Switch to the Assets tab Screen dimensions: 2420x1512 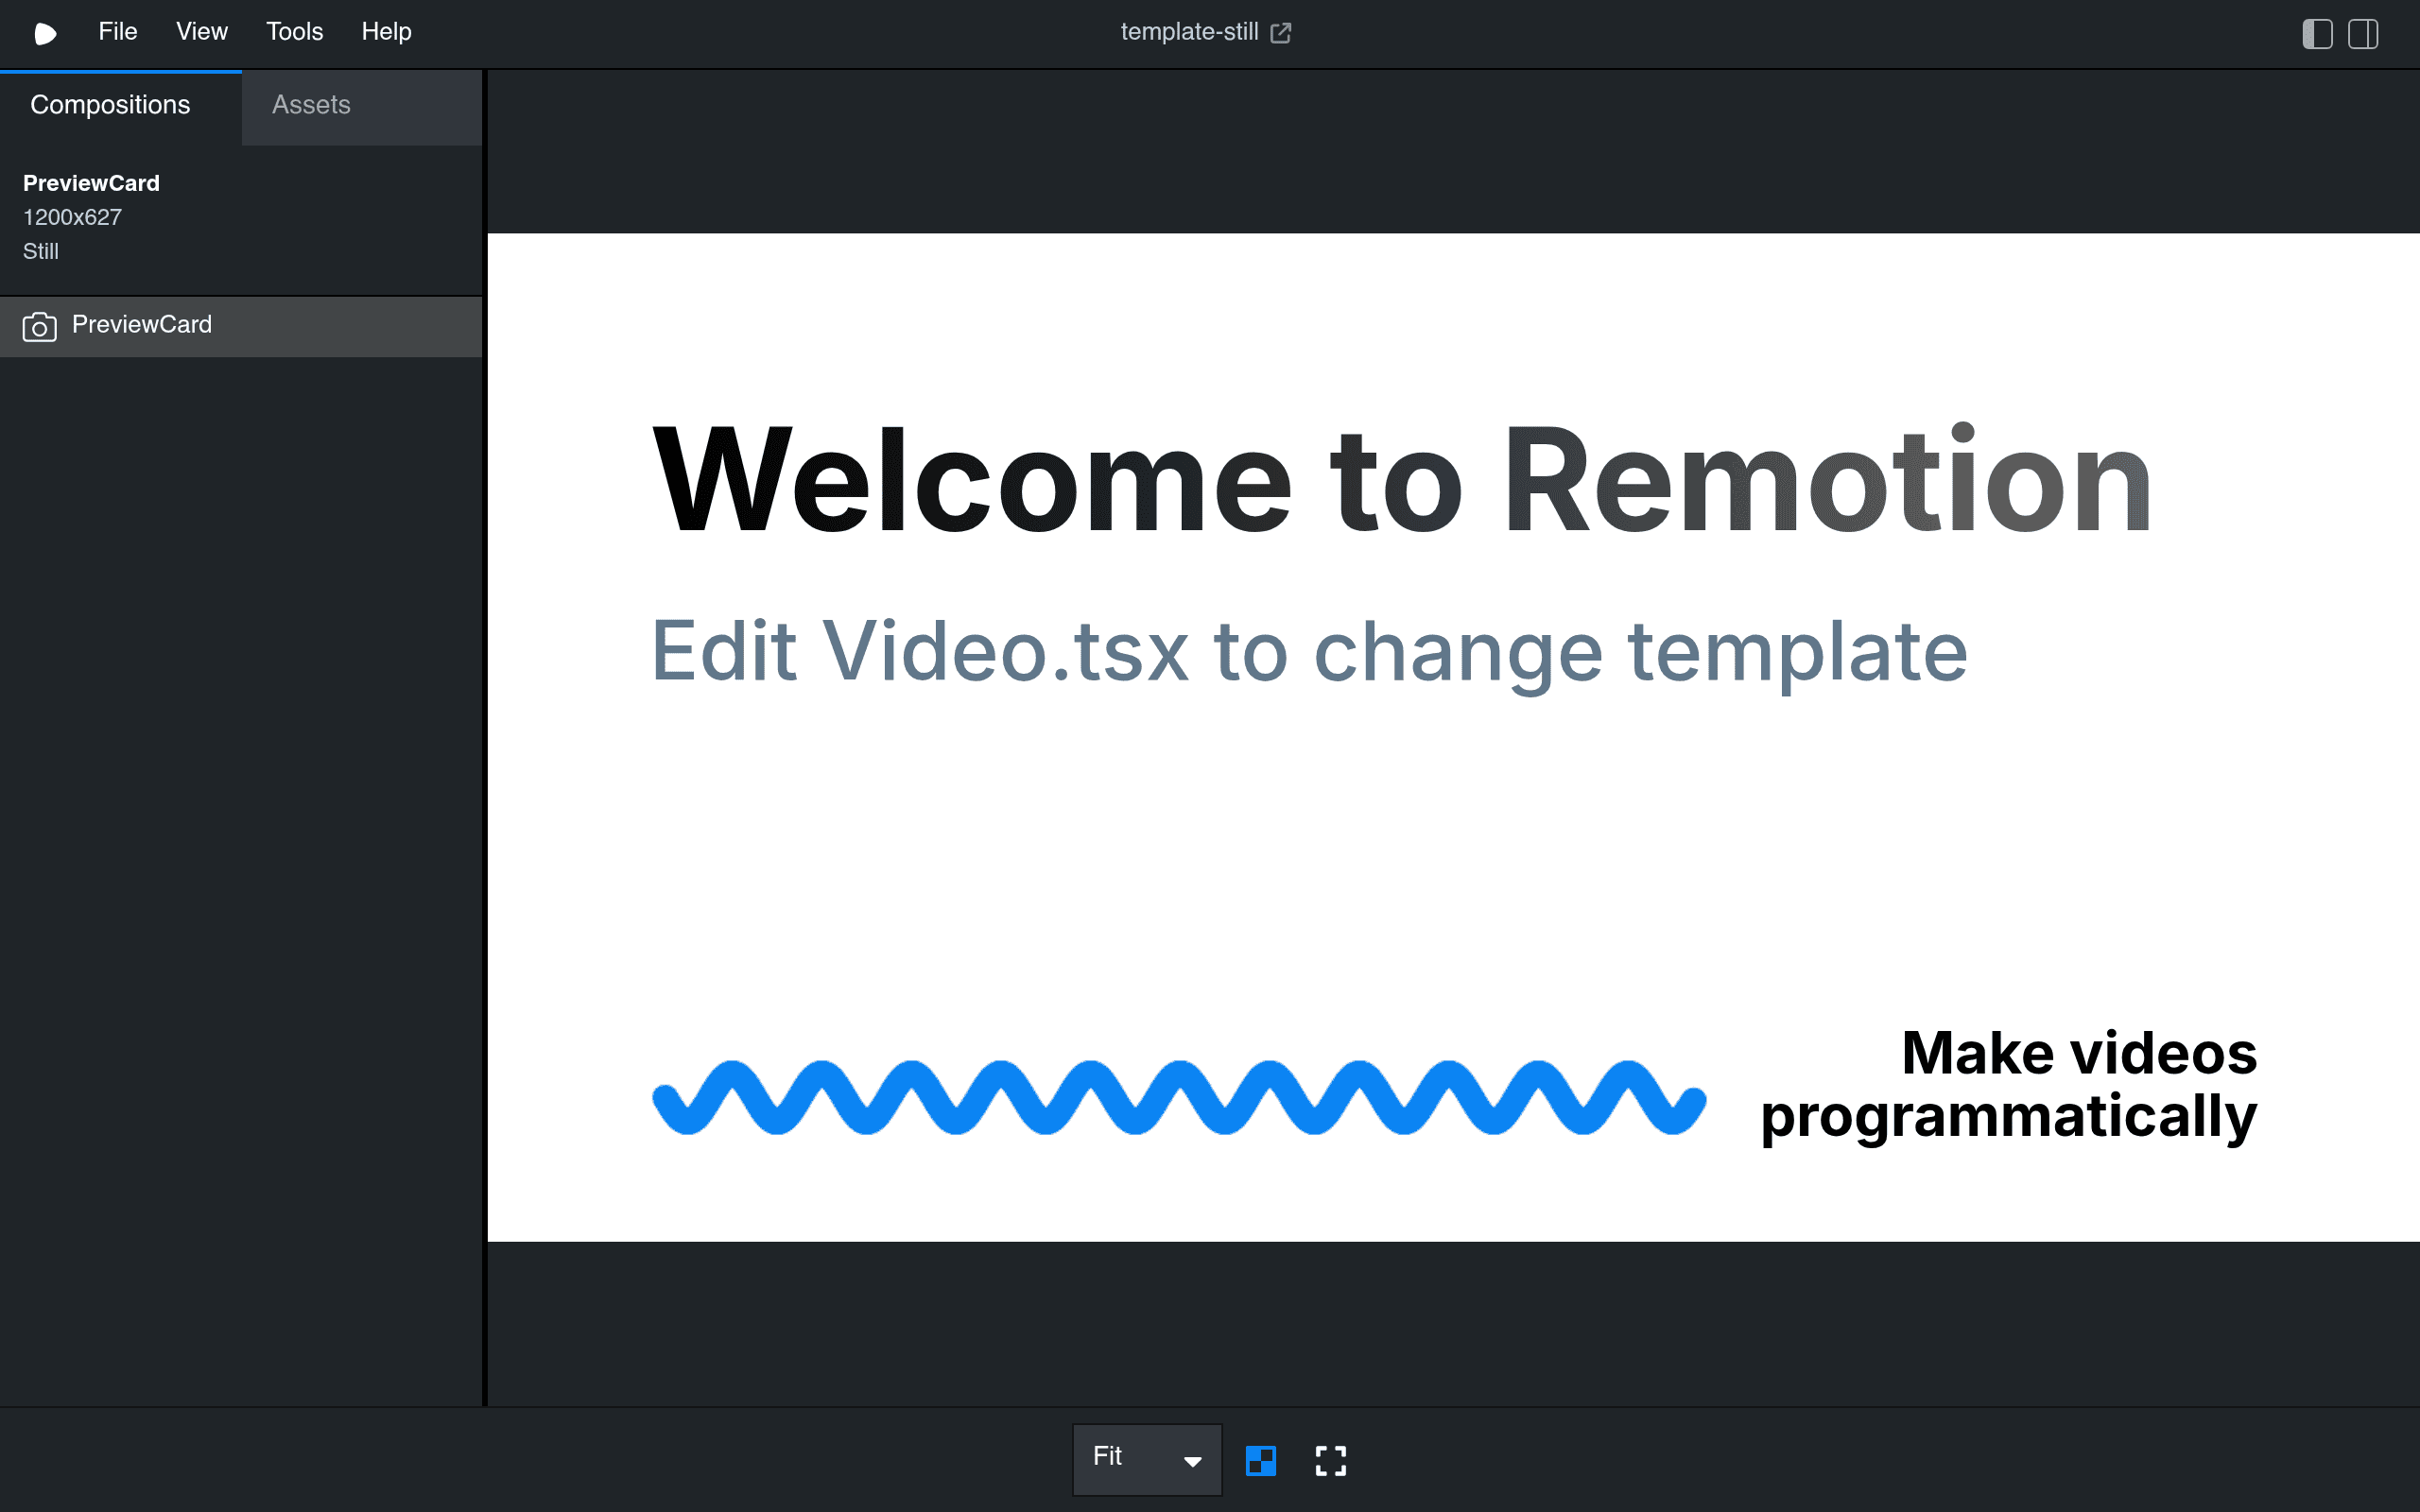362,106
